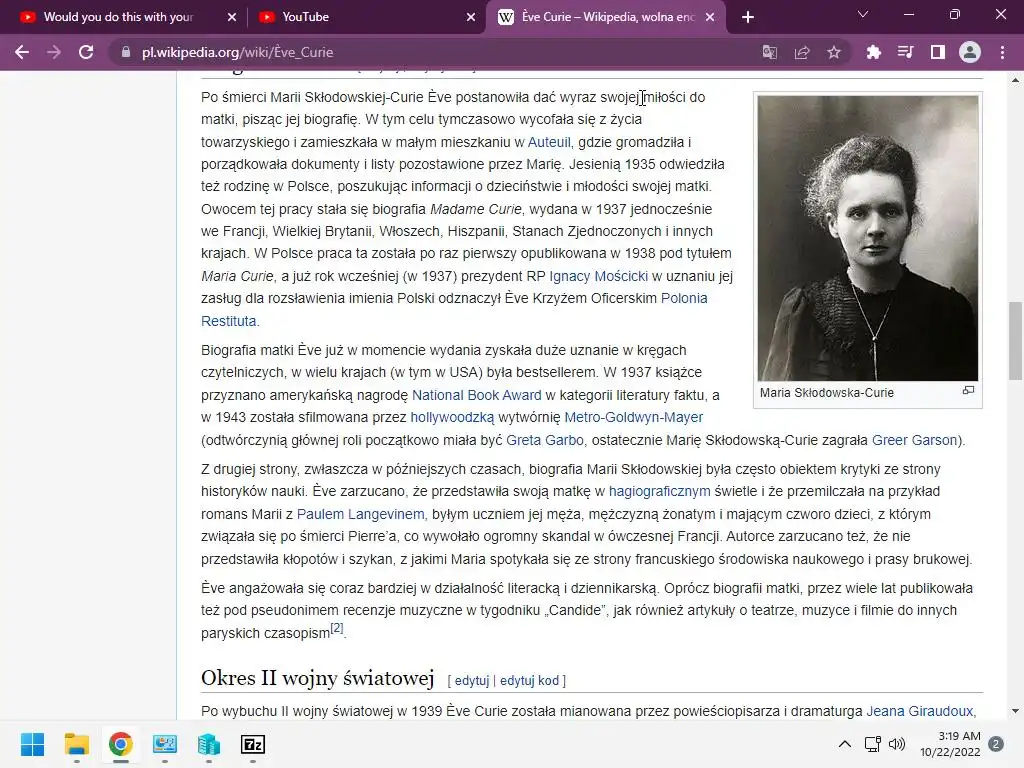Share this page from the address bar
The width and height of the screenshot is (1024, 768).
[x=802, y=52]
